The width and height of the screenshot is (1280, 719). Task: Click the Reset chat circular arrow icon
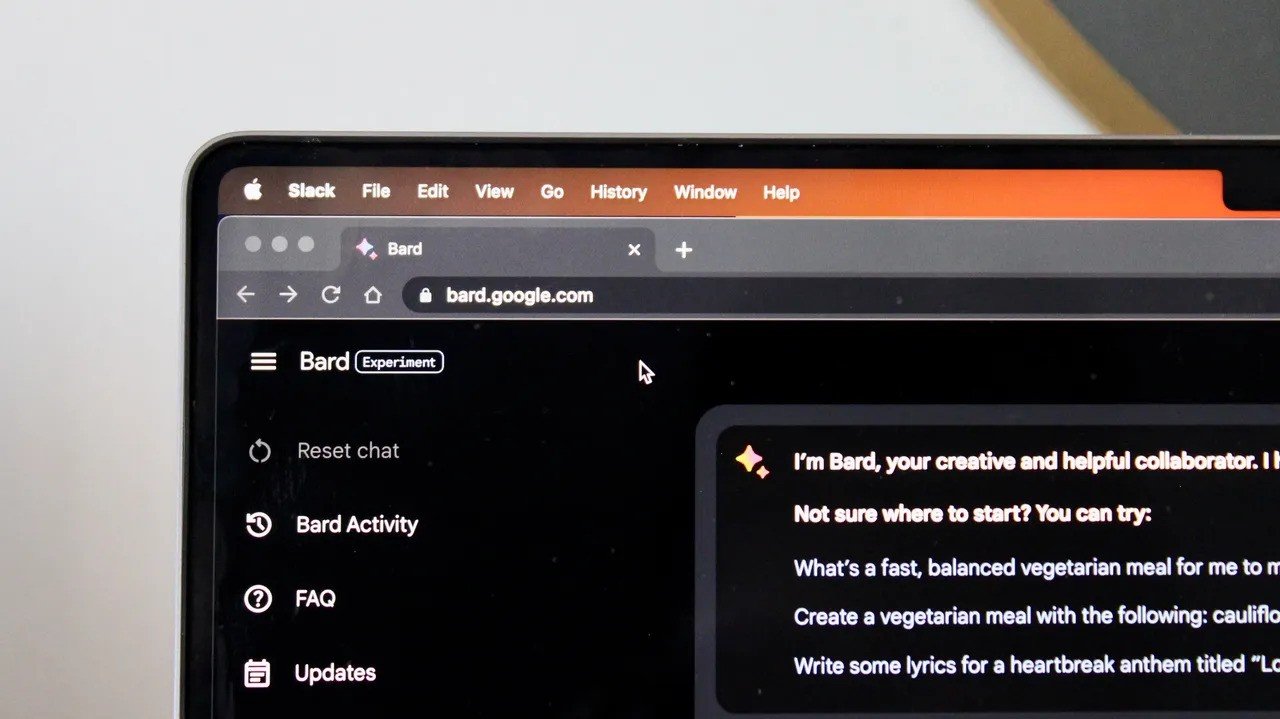260,451
